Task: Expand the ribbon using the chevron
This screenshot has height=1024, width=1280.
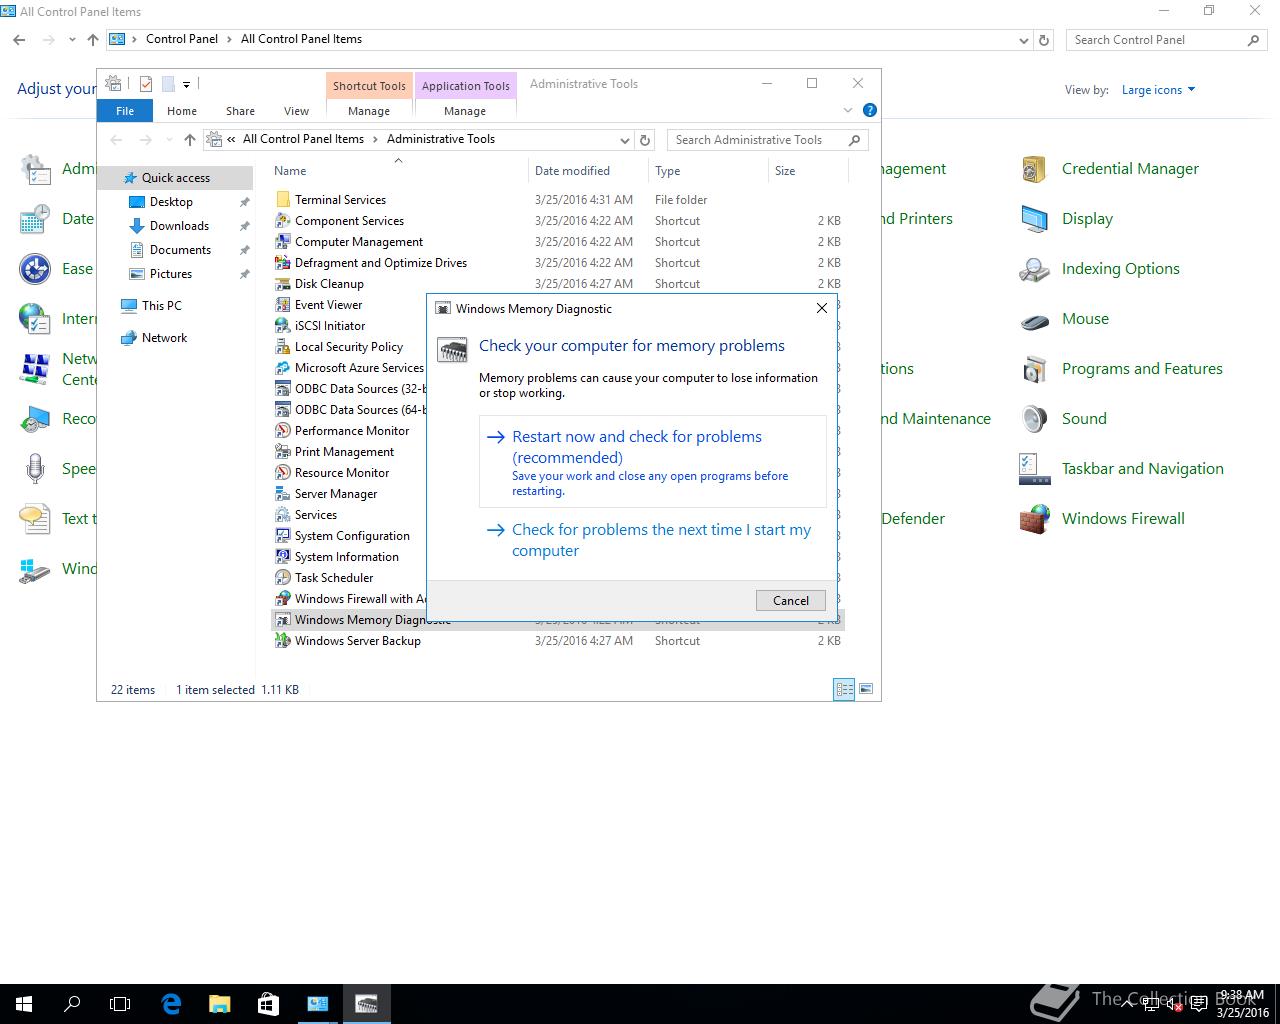Action: [848, 110]
